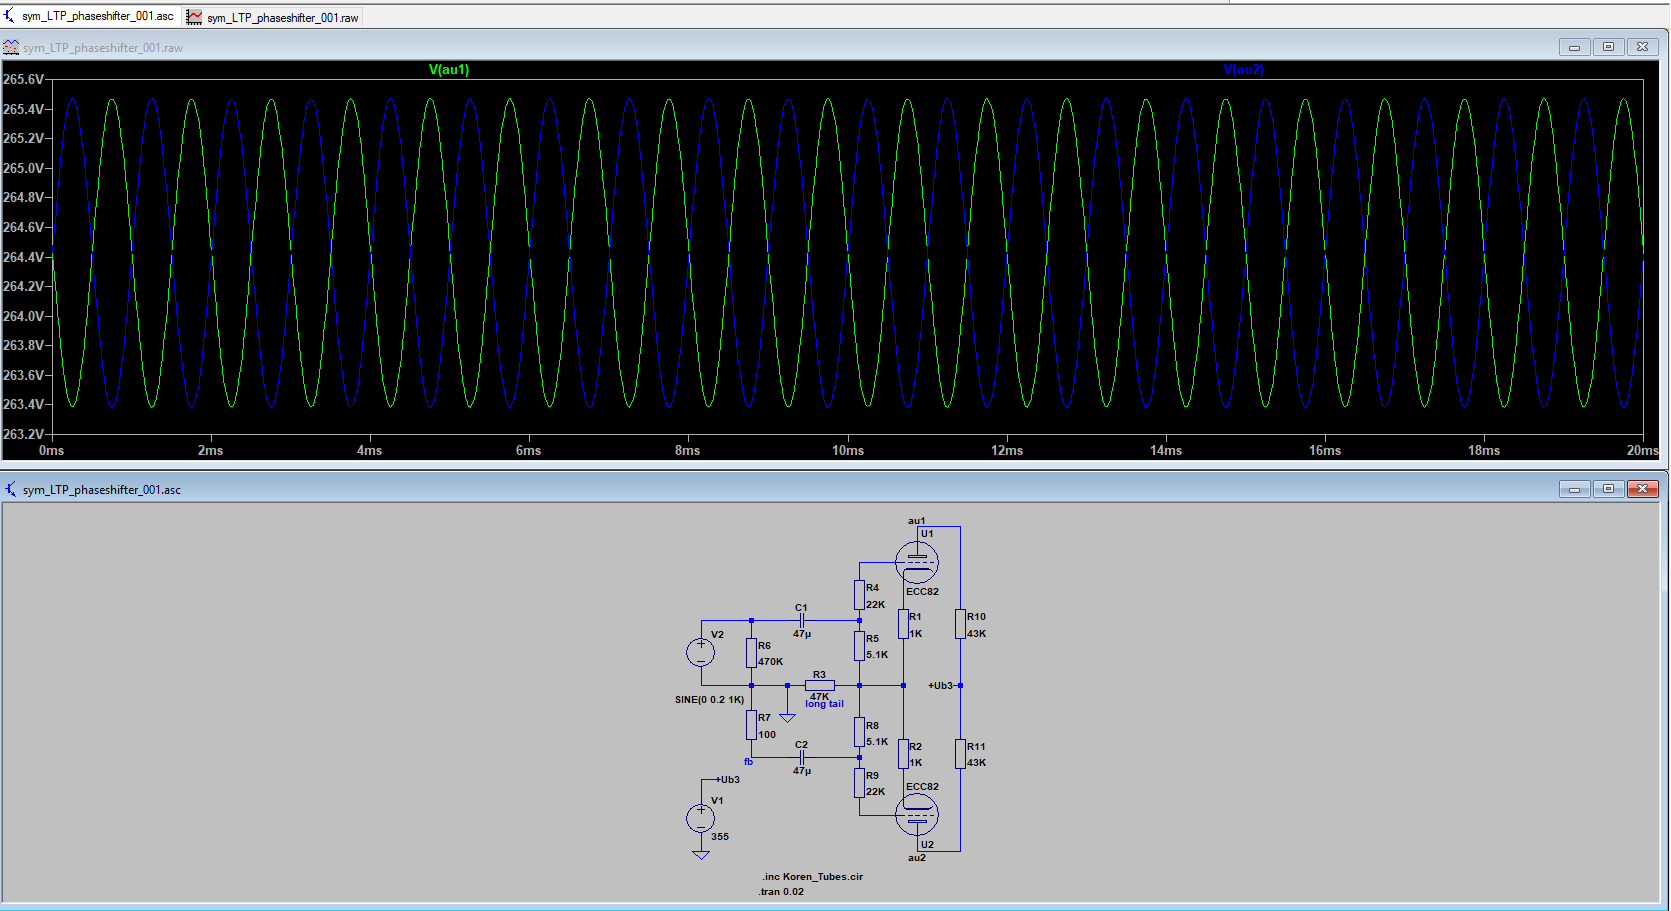Click the 20ms time axis label

(x=1642, y=451)
